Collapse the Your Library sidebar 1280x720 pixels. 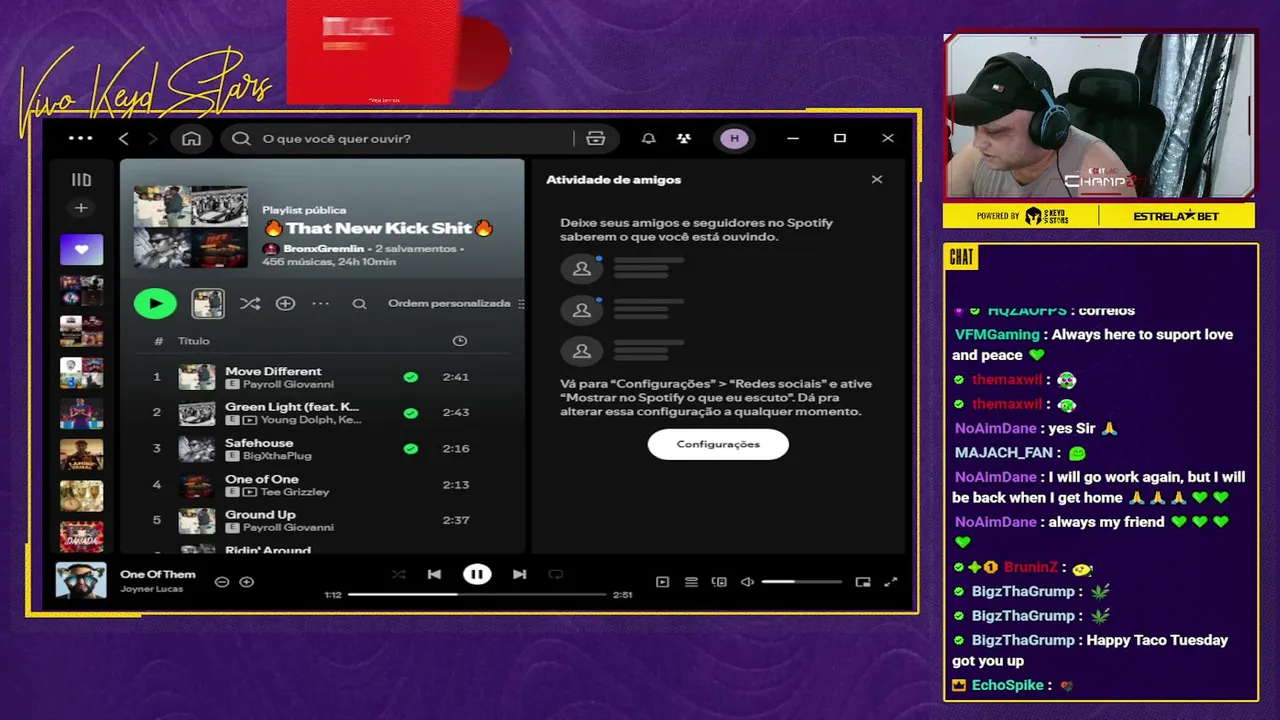[81, 180]
